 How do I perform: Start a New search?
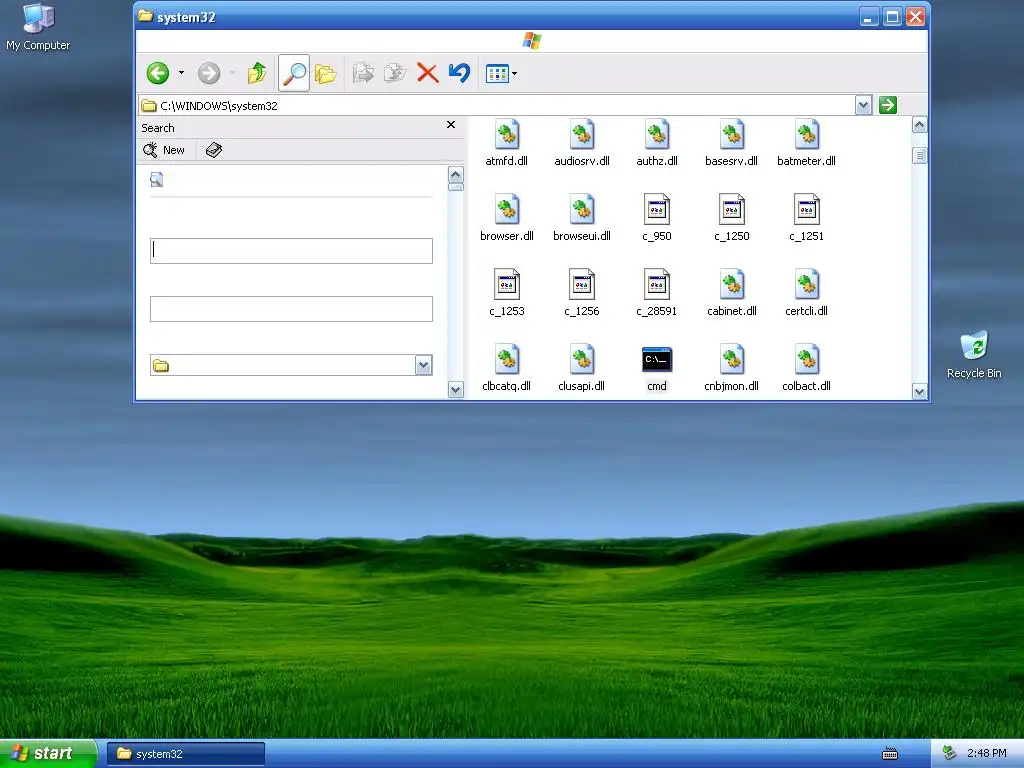point(165,150)
